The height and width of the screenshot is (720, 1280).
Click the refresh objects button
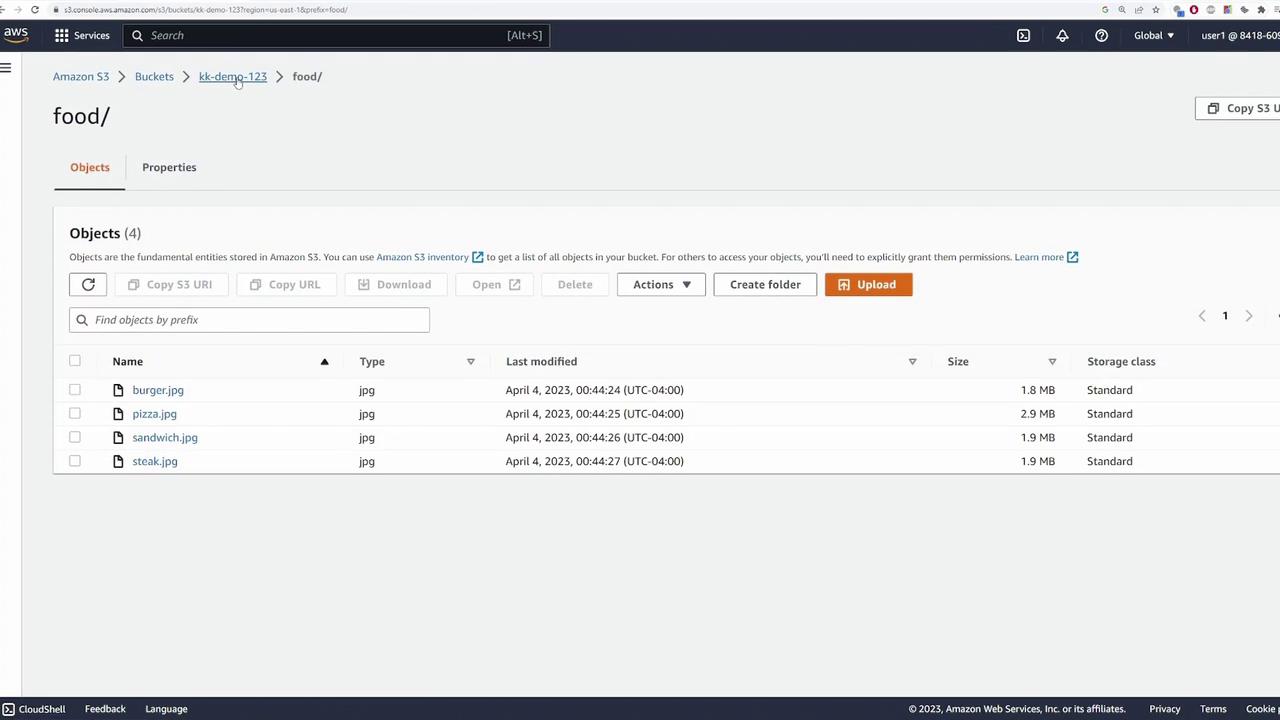[x=88, y=284]
